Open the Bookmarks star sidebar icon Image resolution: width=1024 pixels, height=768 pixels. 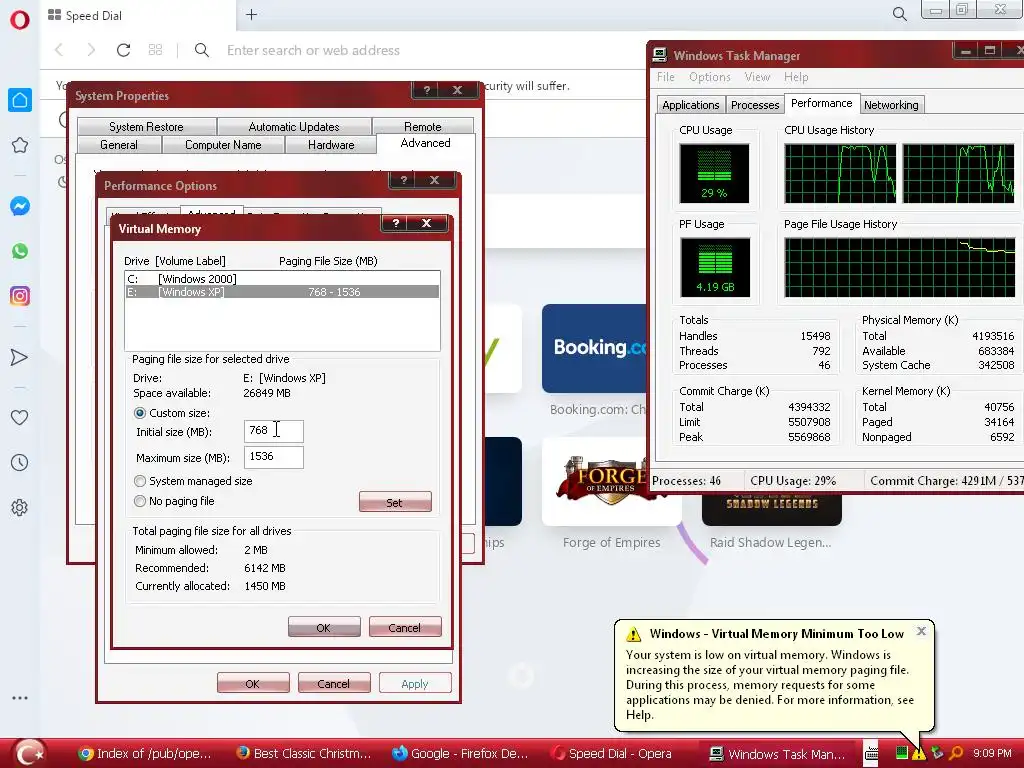(x=20, y=145)
